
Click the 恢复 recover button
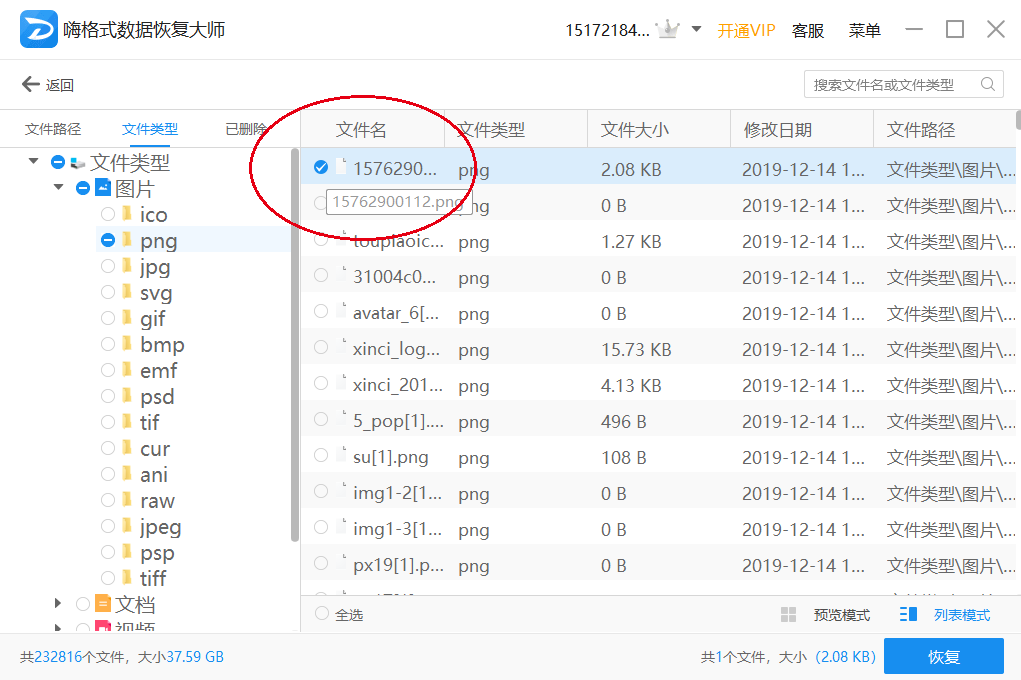click(x=944, y=657)
